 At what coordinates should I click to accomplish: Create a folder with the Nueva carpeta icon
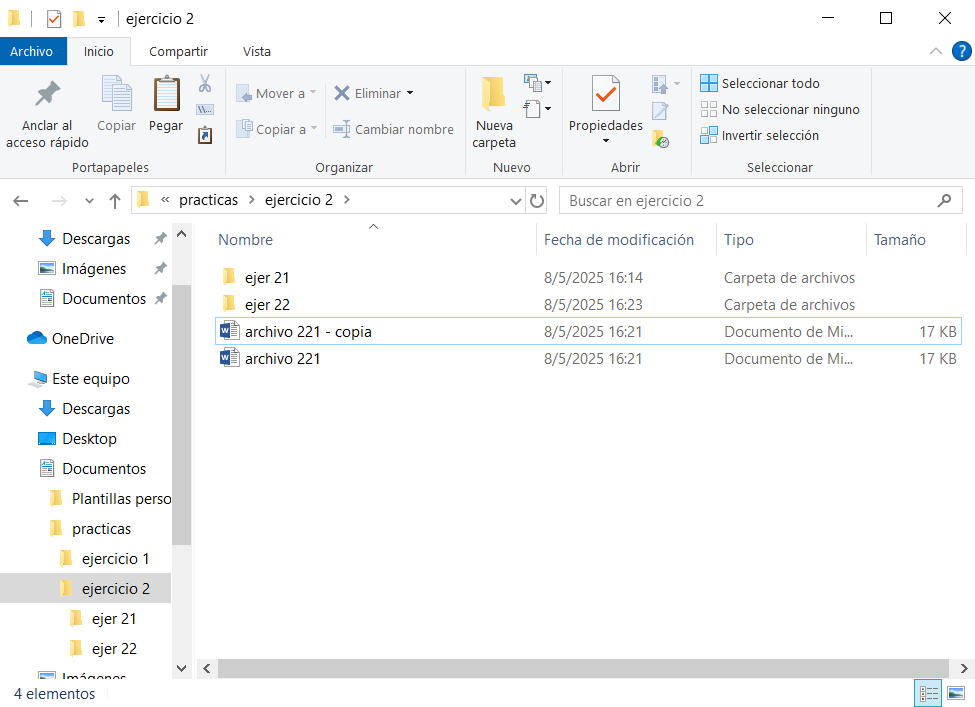pos(494,95)
